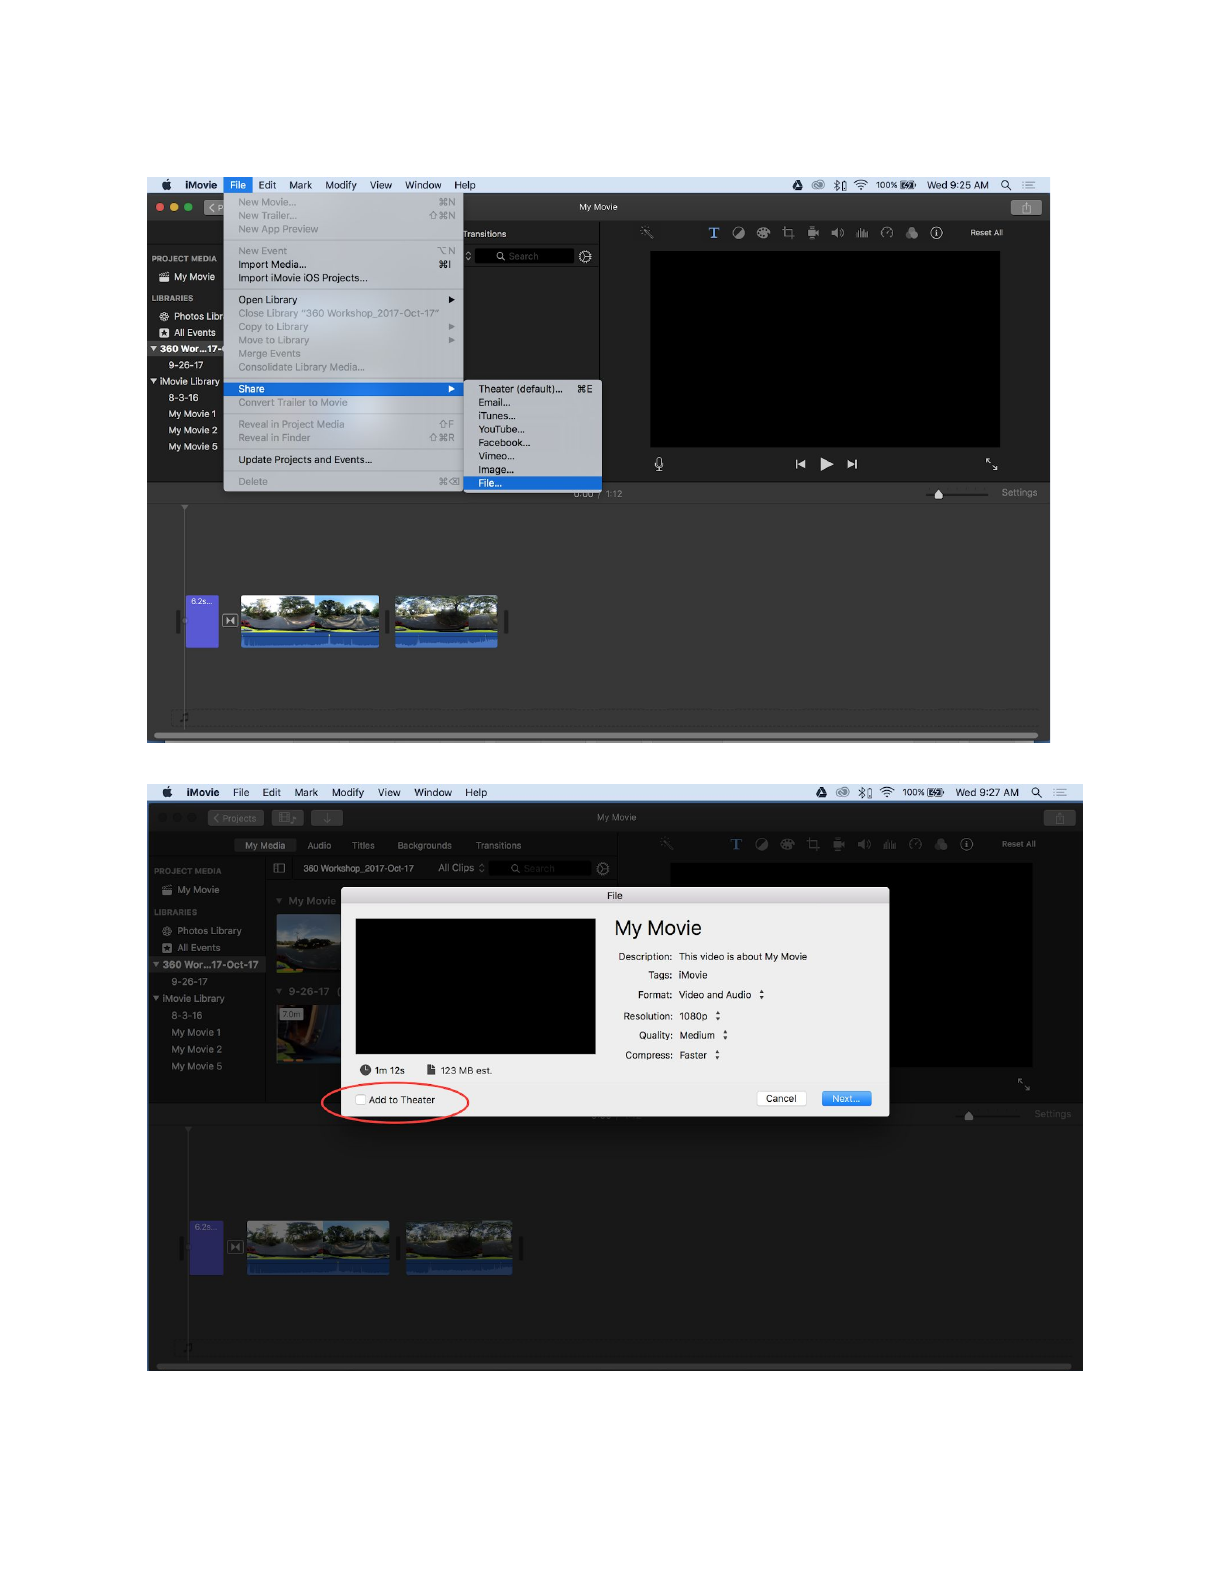Select the crop tool in the 9:25 AM screenshot
Screen dimensions: 1224x1584
[788, 233]
